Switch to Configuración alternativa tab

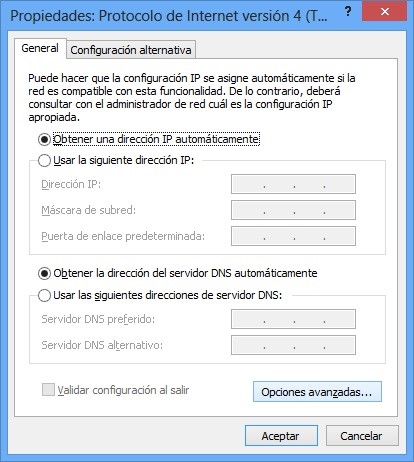click(x=131, y=50)
